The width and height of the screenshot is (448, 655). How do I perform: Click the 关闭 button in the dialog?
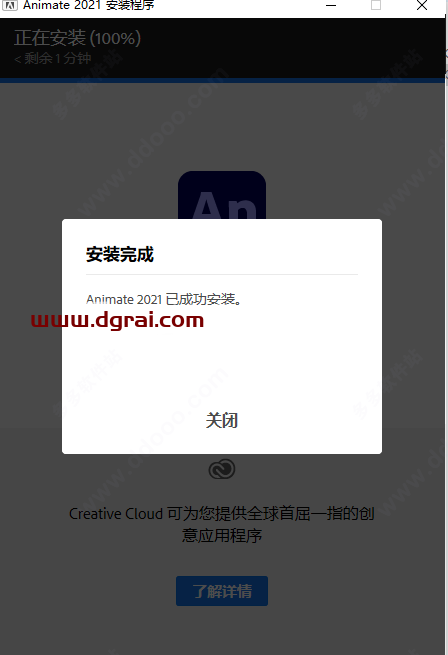coord(221,420)
